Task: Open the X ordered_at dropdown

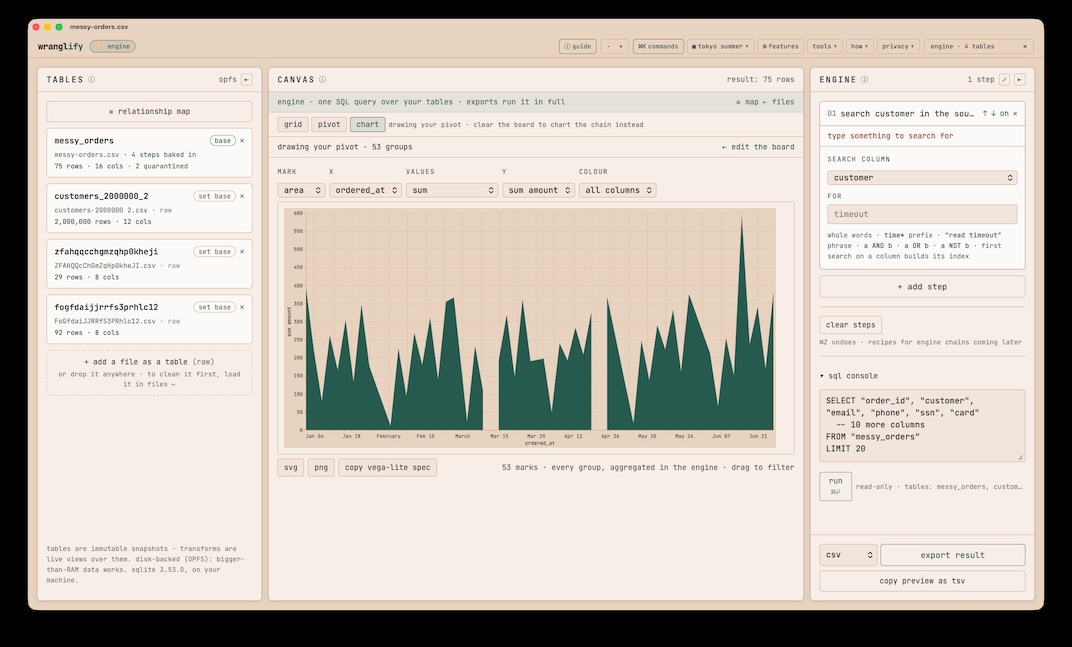Action: (x=365, y=190)
